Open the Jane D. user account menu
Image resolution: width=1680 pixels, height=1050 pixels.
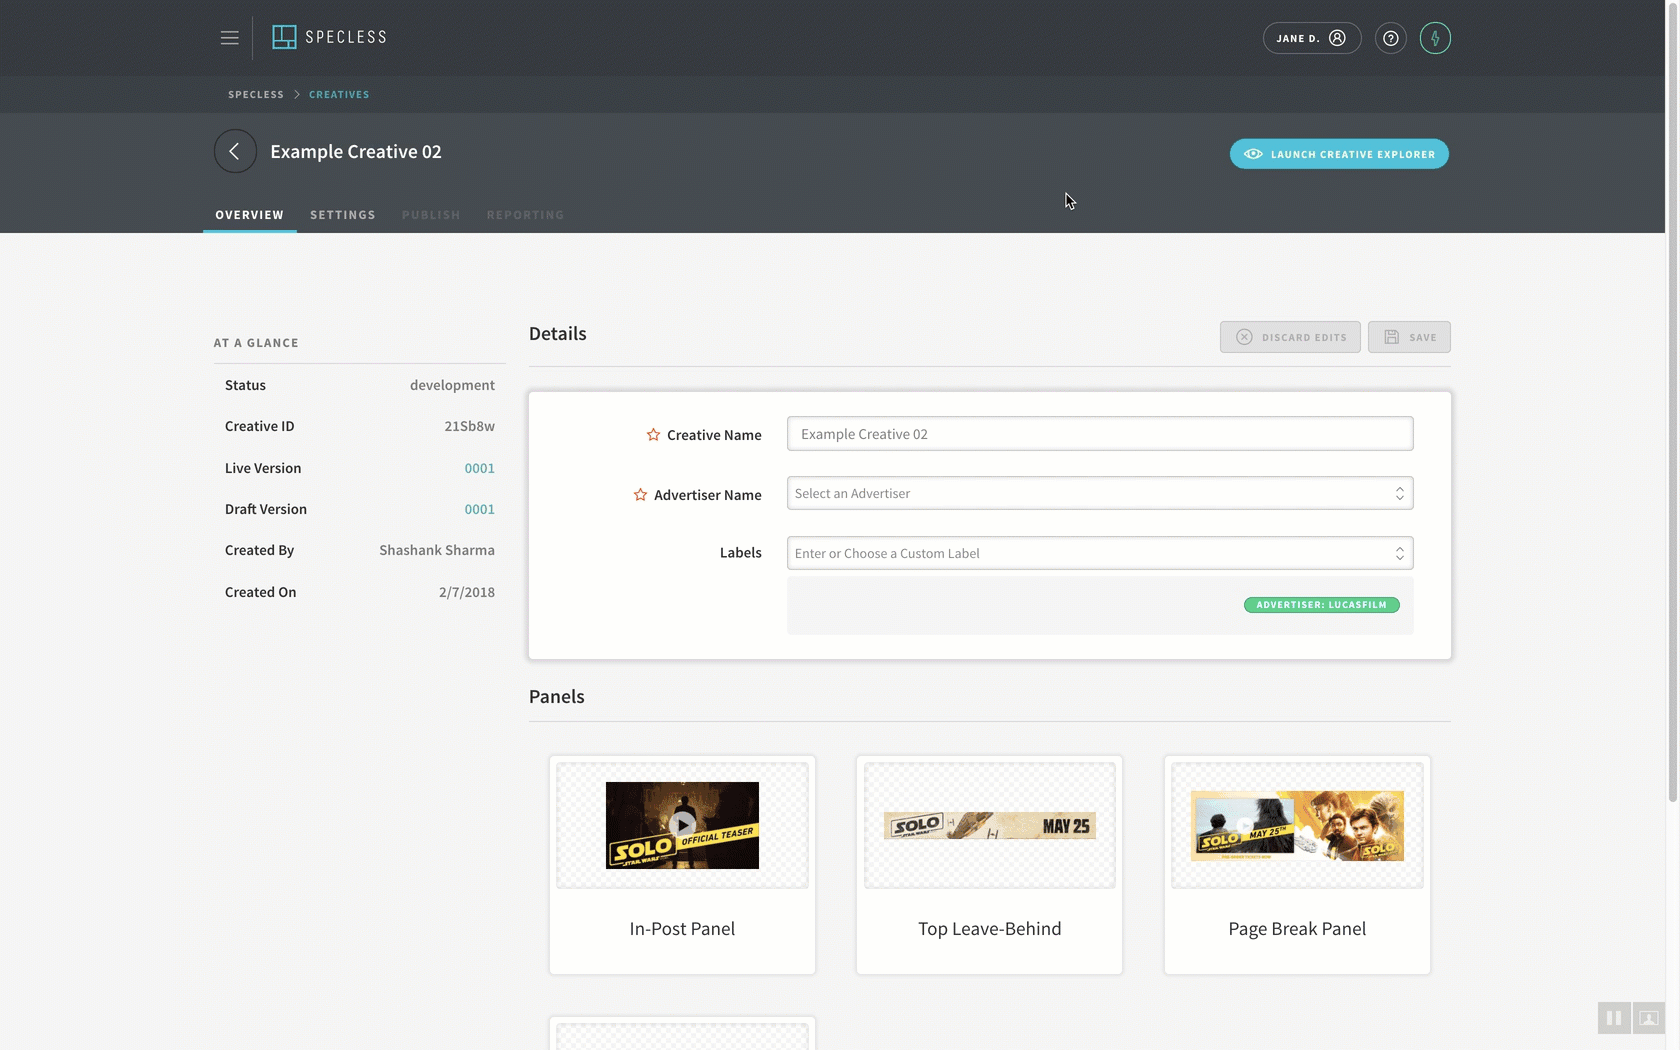point(1311,38)
